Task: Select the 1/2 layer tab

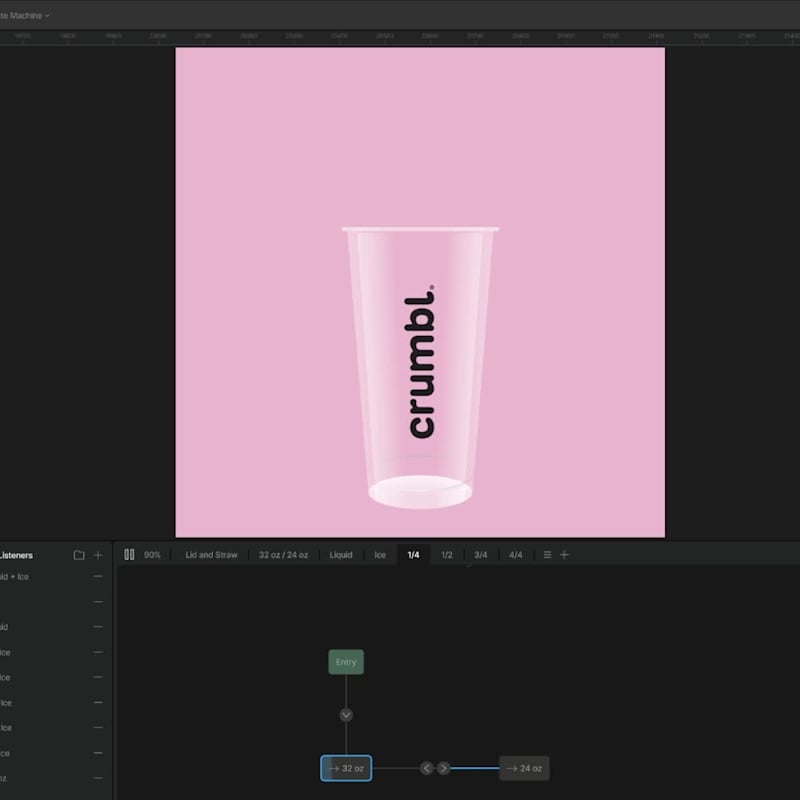Action: click(447, 555)
